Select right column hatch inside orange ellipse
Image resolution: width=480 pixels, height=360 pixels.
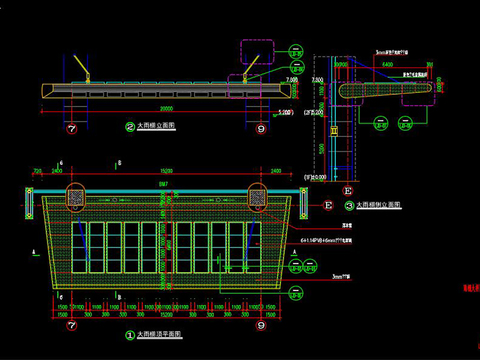[x=257, y=197]
